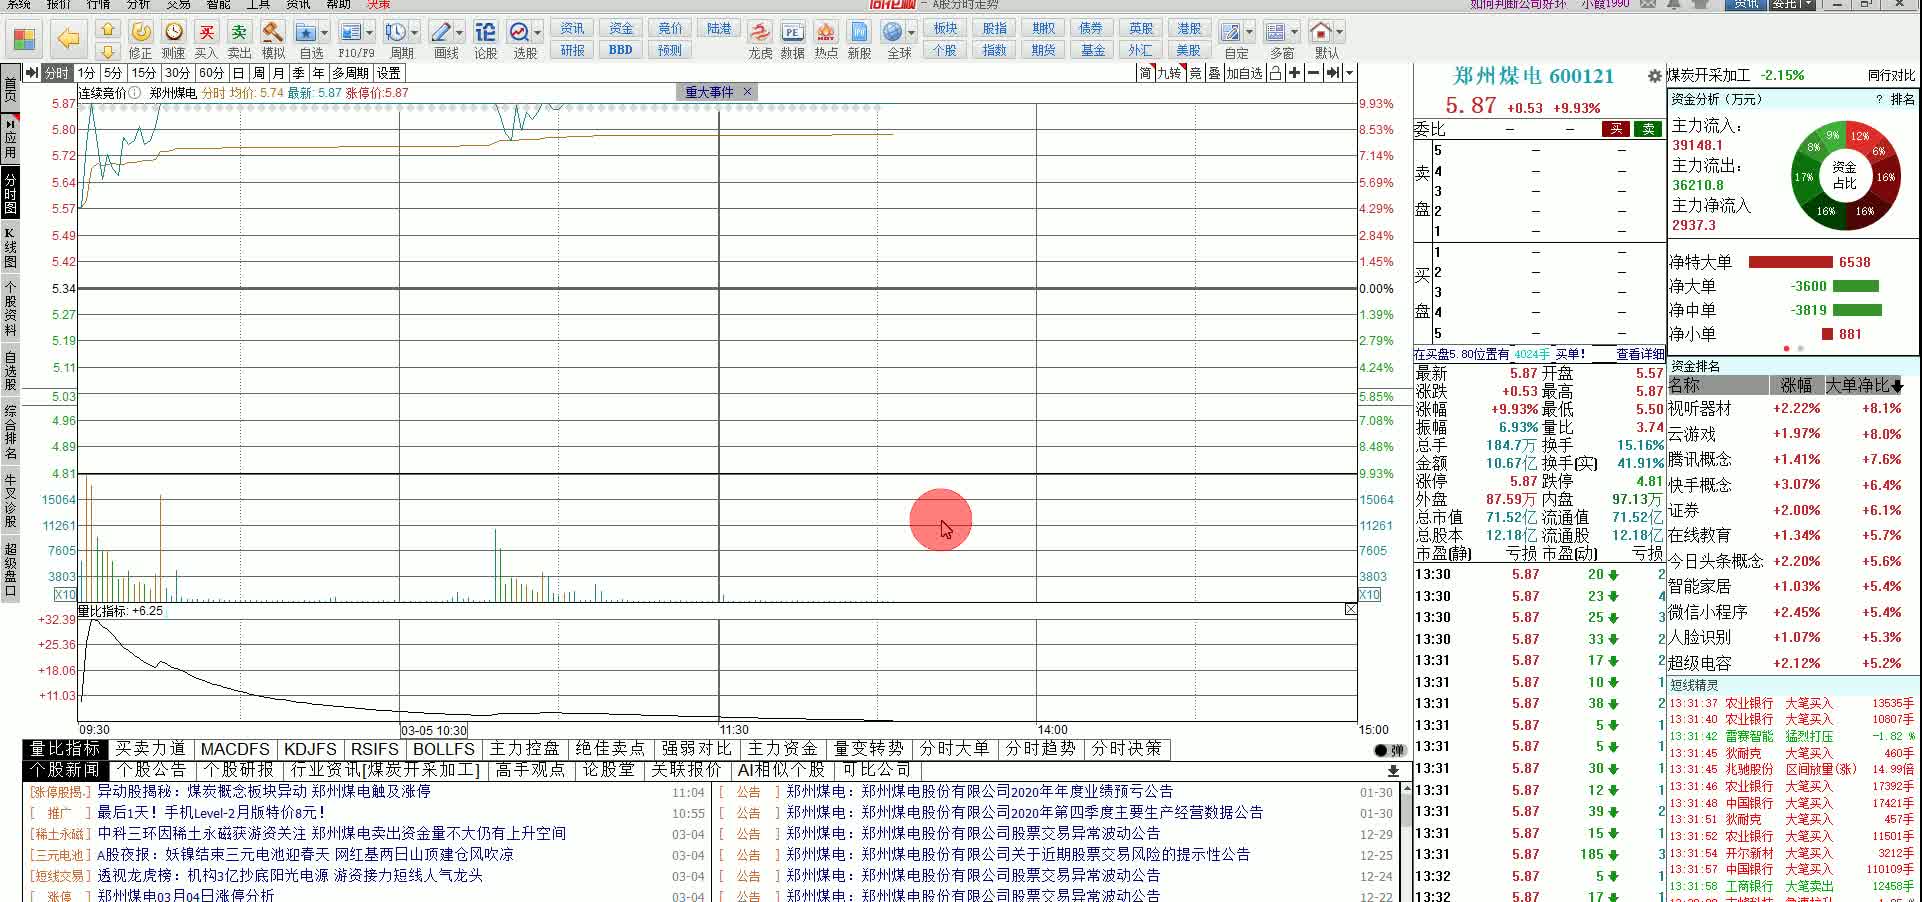Expand the 多窗 dropdown arrow
This screenshot has height=902, width=1922.
[1294, 33]
